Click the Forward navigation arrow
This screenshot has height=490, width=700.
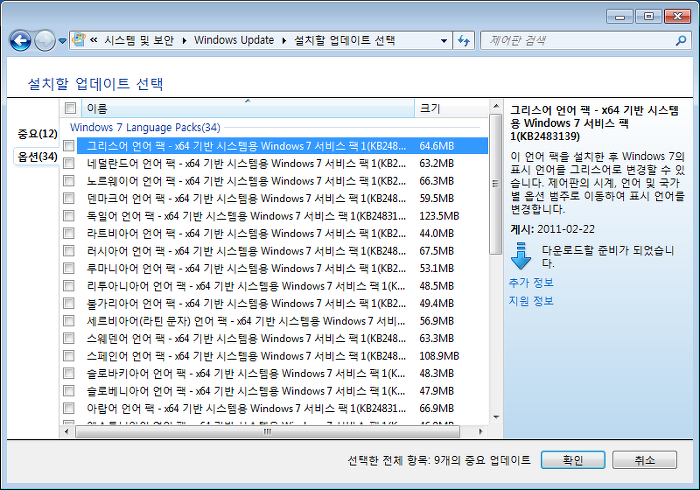pyautogui.click(x=45, y=41)
